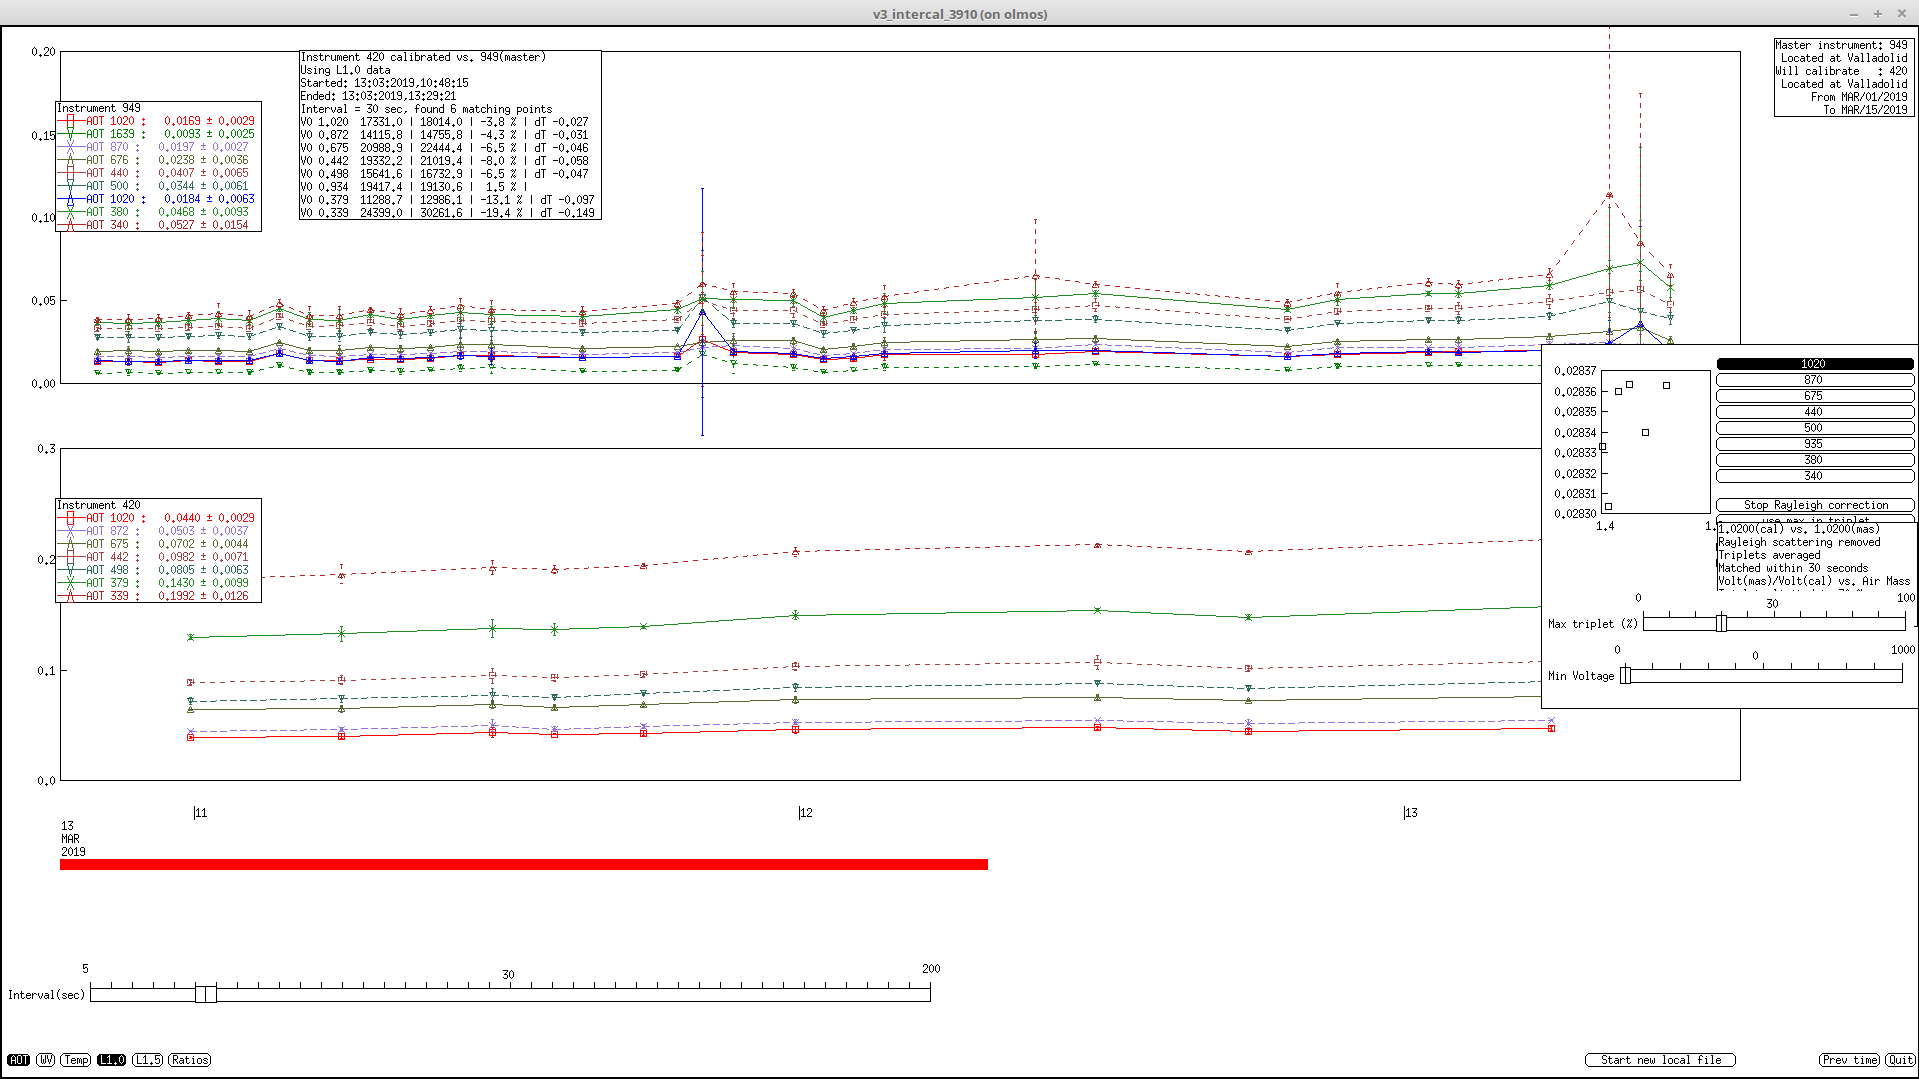The height and width of the screenshot is (1079, 1919).
Task: Pick the 380 wavelength channel
Action: [x=1815, y=460]
